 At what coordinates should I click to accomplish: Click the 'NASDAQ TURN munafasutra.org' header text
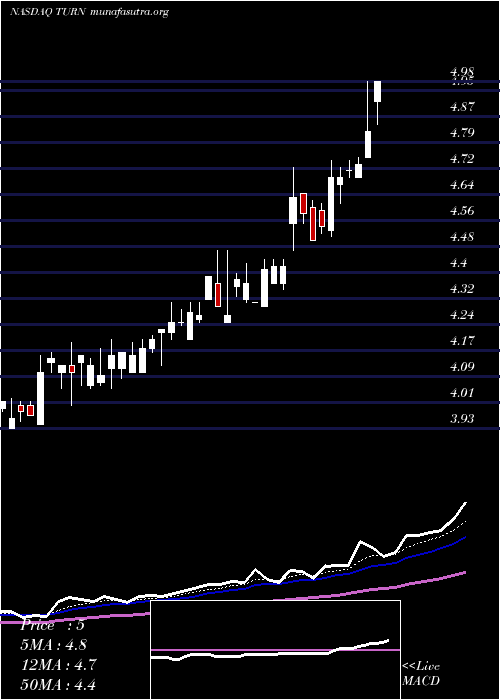pos(89,12)
